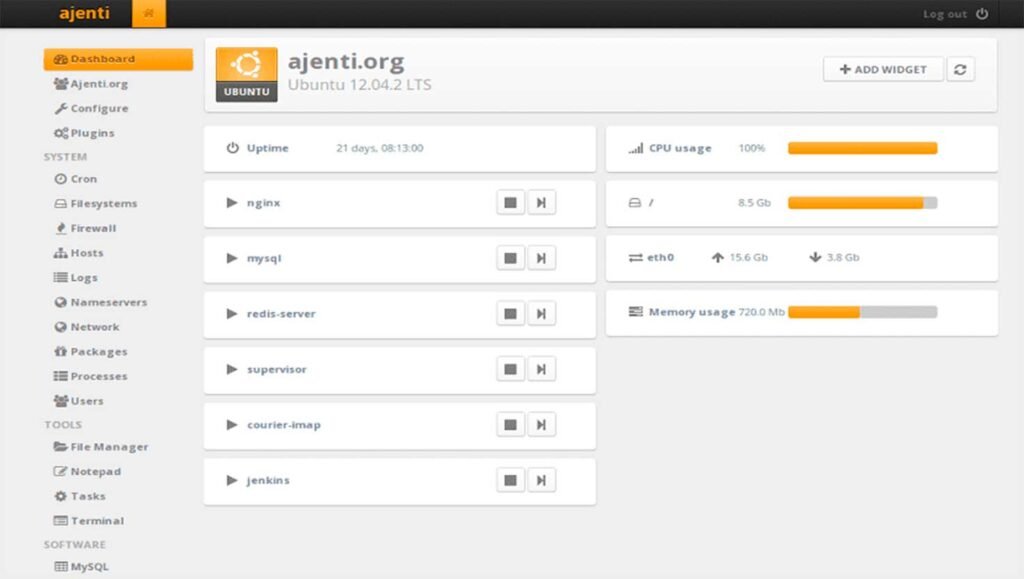
Task: Click the Packages gift icon
Action: point(61,351)
